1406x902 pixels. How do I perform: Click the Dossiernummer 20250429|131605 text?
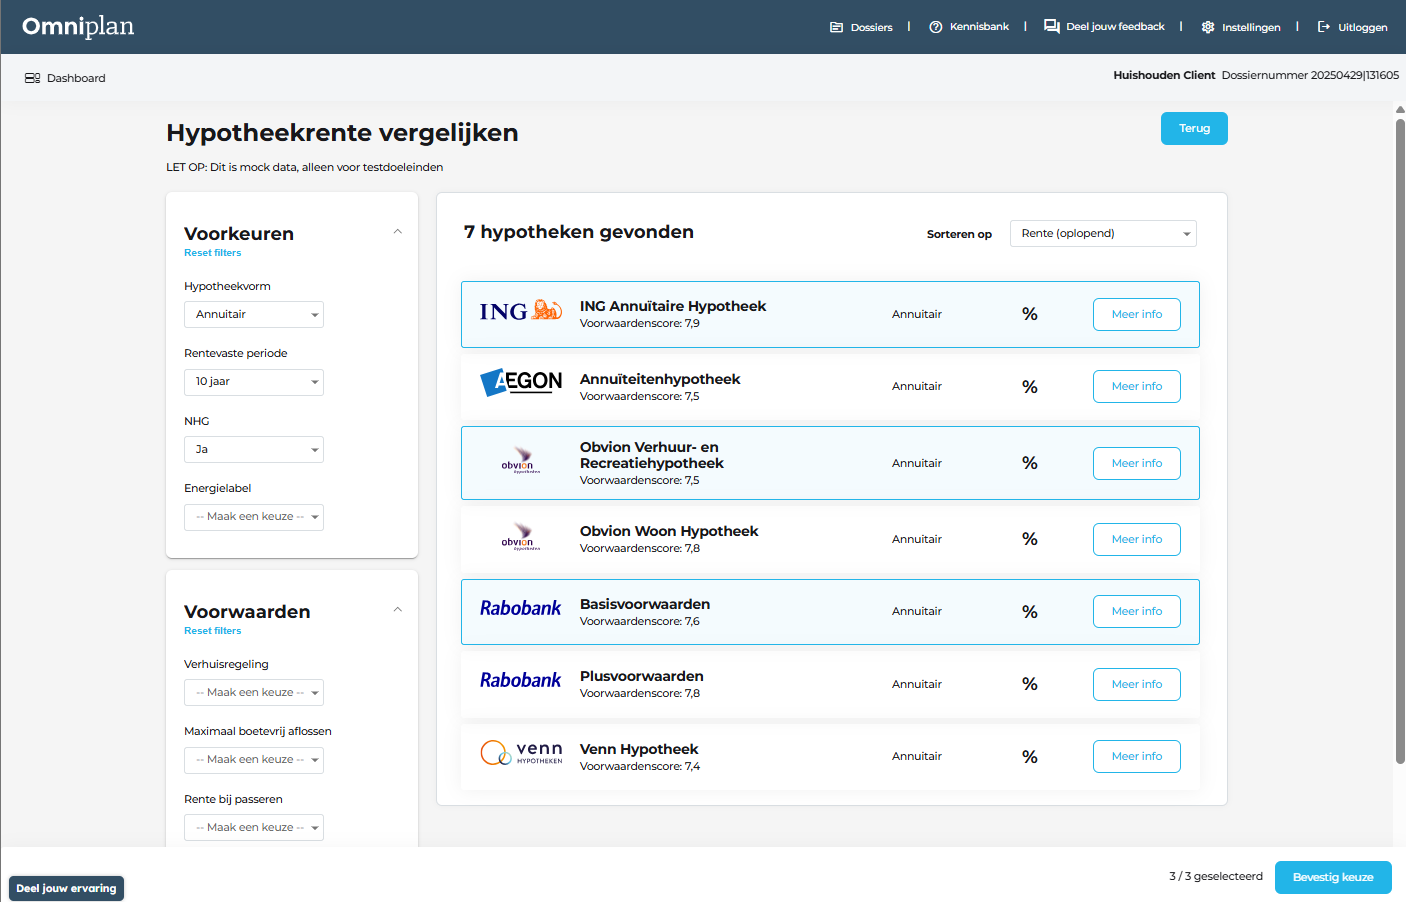tap(1310, 75)
